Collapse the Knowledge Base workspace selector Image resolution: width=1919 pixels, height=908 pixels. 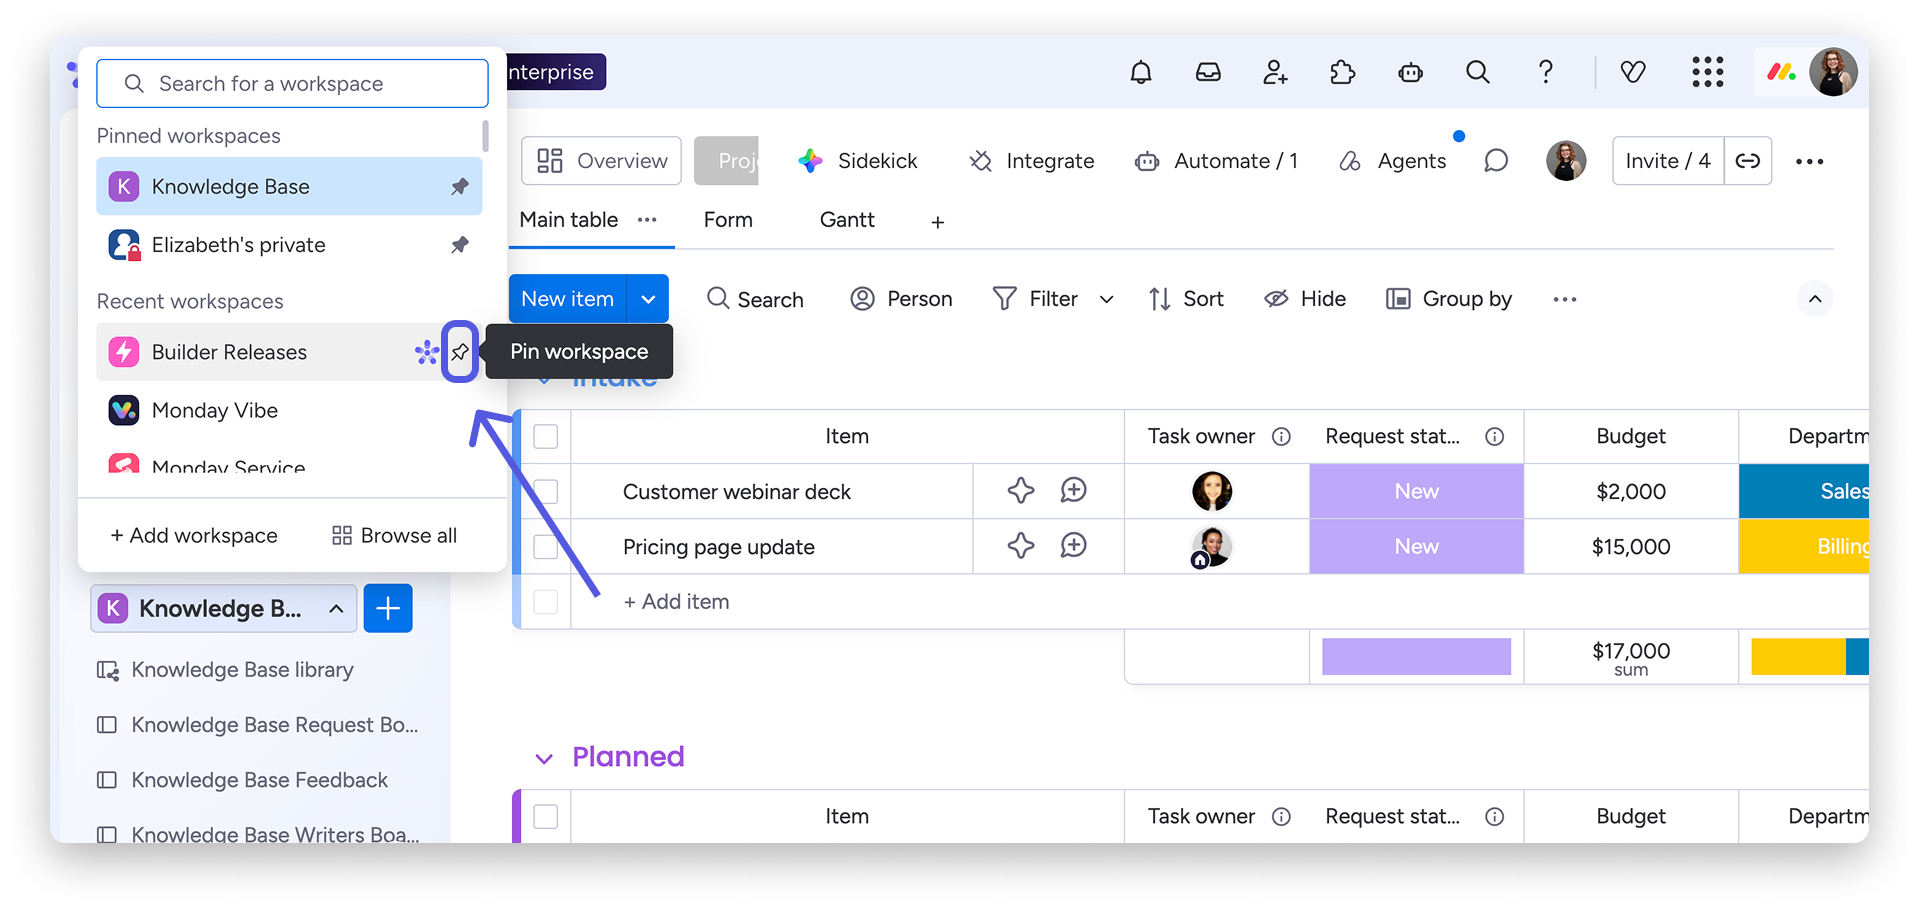(336, 609)
